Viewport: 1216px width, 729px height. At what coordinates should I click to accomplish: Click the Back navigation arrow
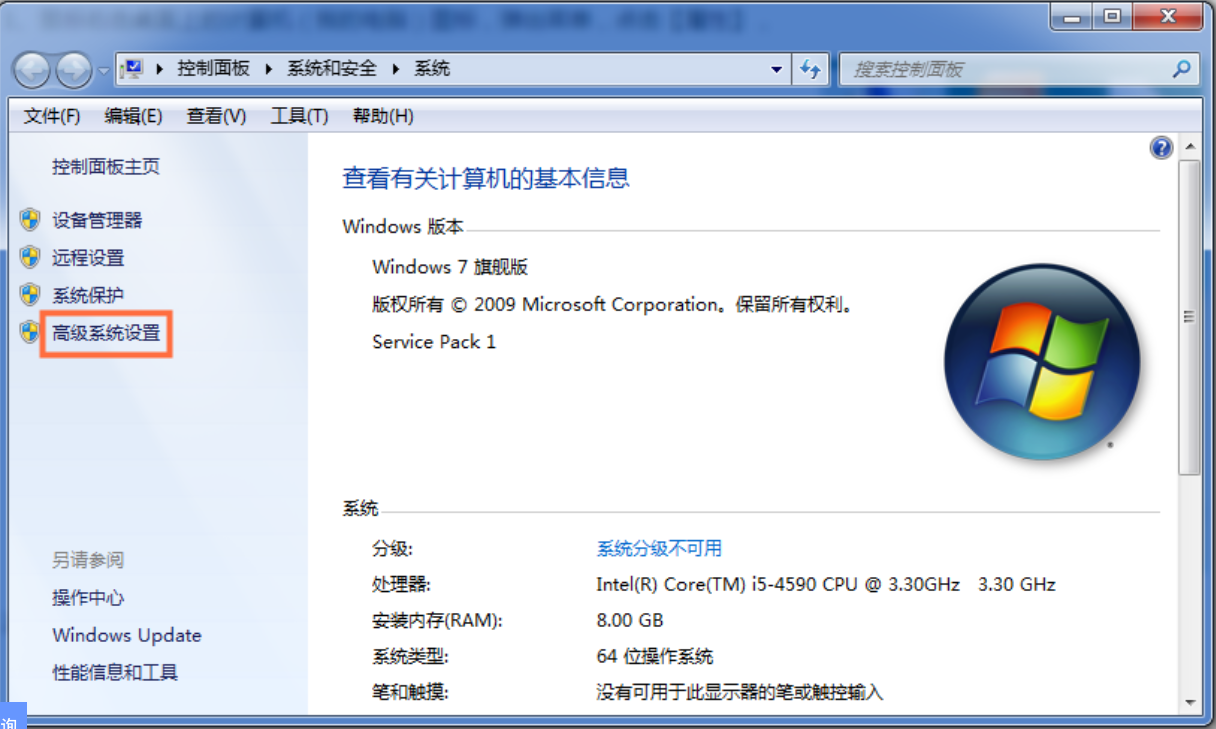point(32,69)
